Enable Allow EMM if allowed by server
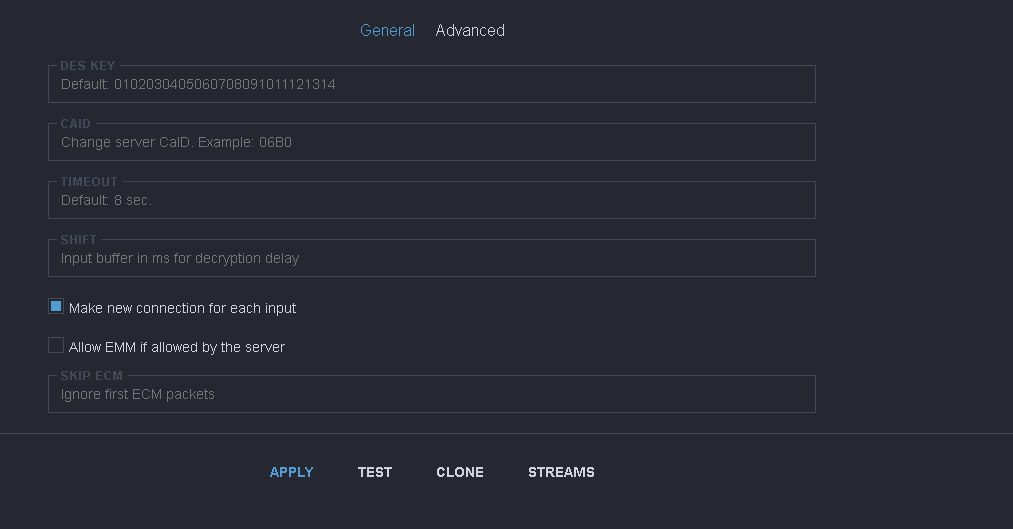Screen dimensions: 1013x529 click(56, 345)
